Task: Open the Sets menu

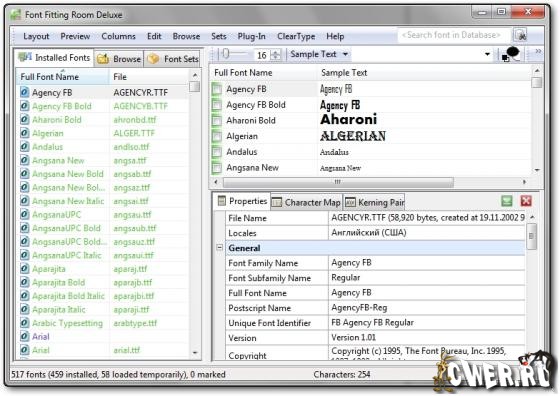Action: click(219, 36)
